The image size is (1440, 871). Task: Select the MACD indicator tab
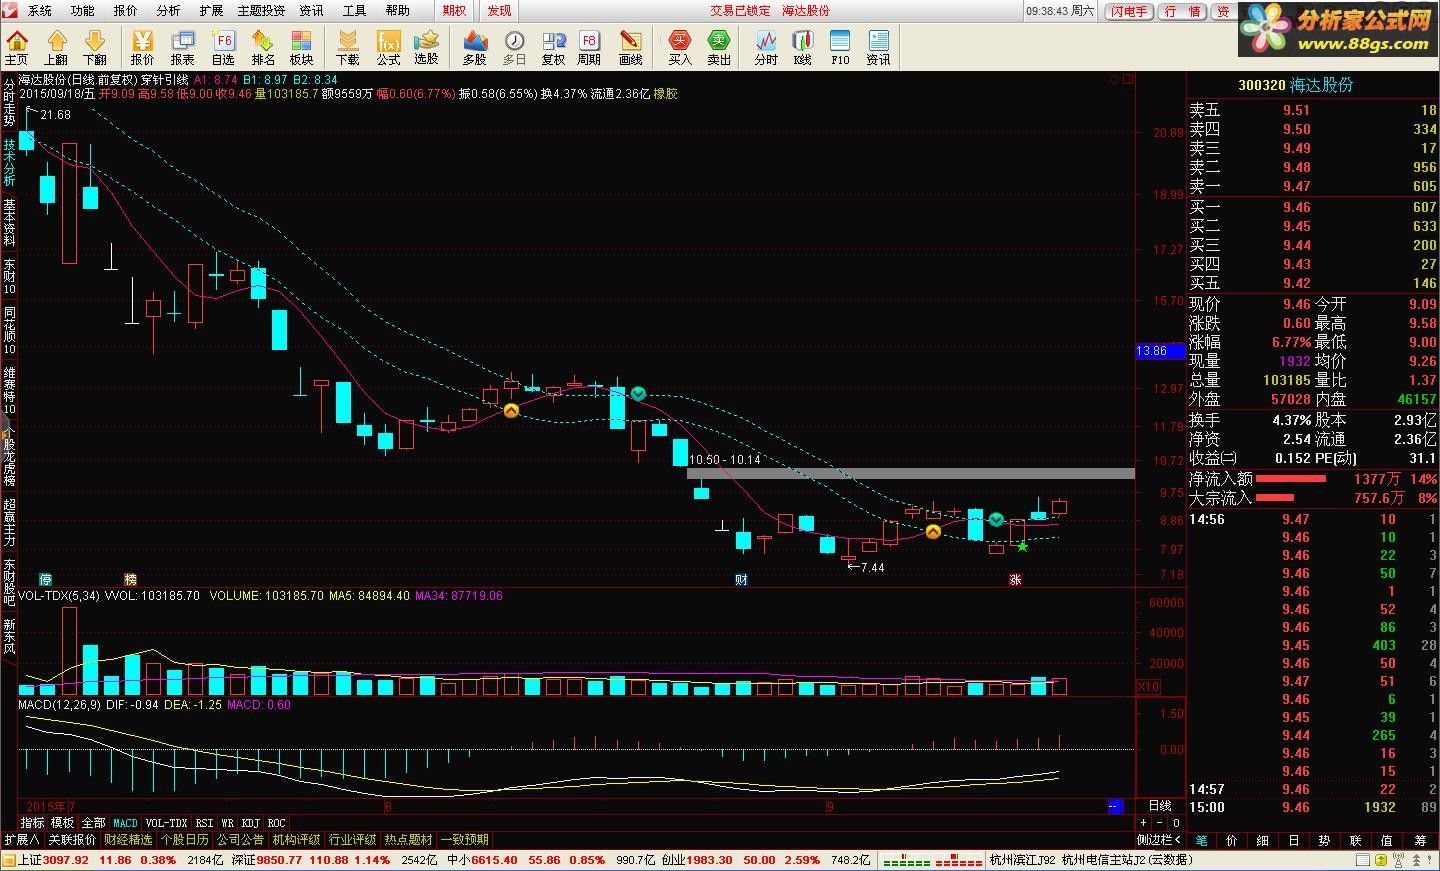(x=125, y=823)
